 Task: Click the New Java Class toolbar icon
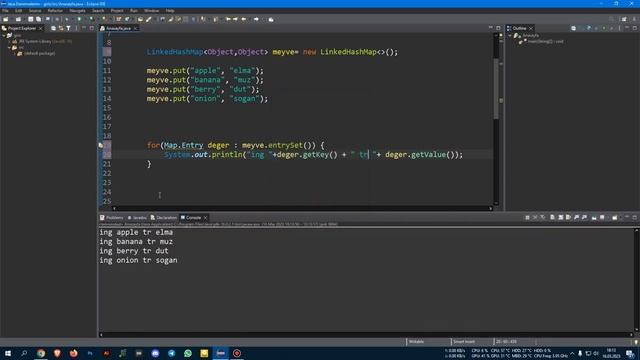[x=127, y=19]
